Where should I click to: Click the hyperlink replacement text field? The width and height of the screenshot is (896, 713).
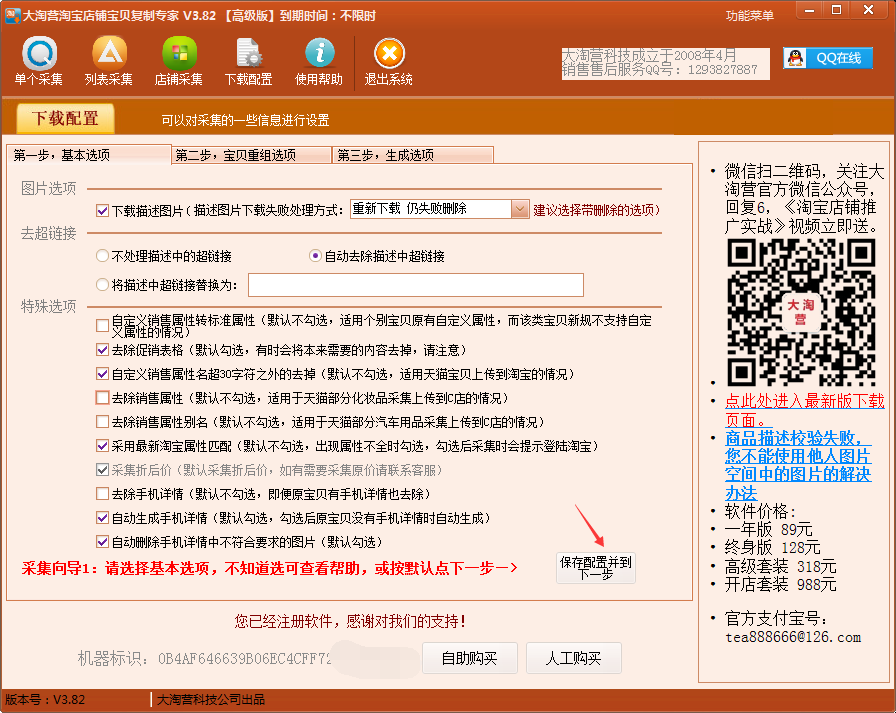pos(415,285)
